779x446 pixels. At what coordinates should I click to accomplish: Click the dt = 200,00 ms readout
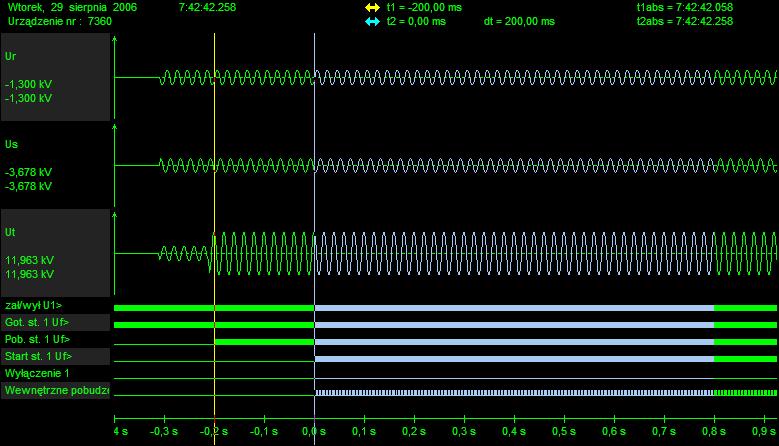point(519,21)
